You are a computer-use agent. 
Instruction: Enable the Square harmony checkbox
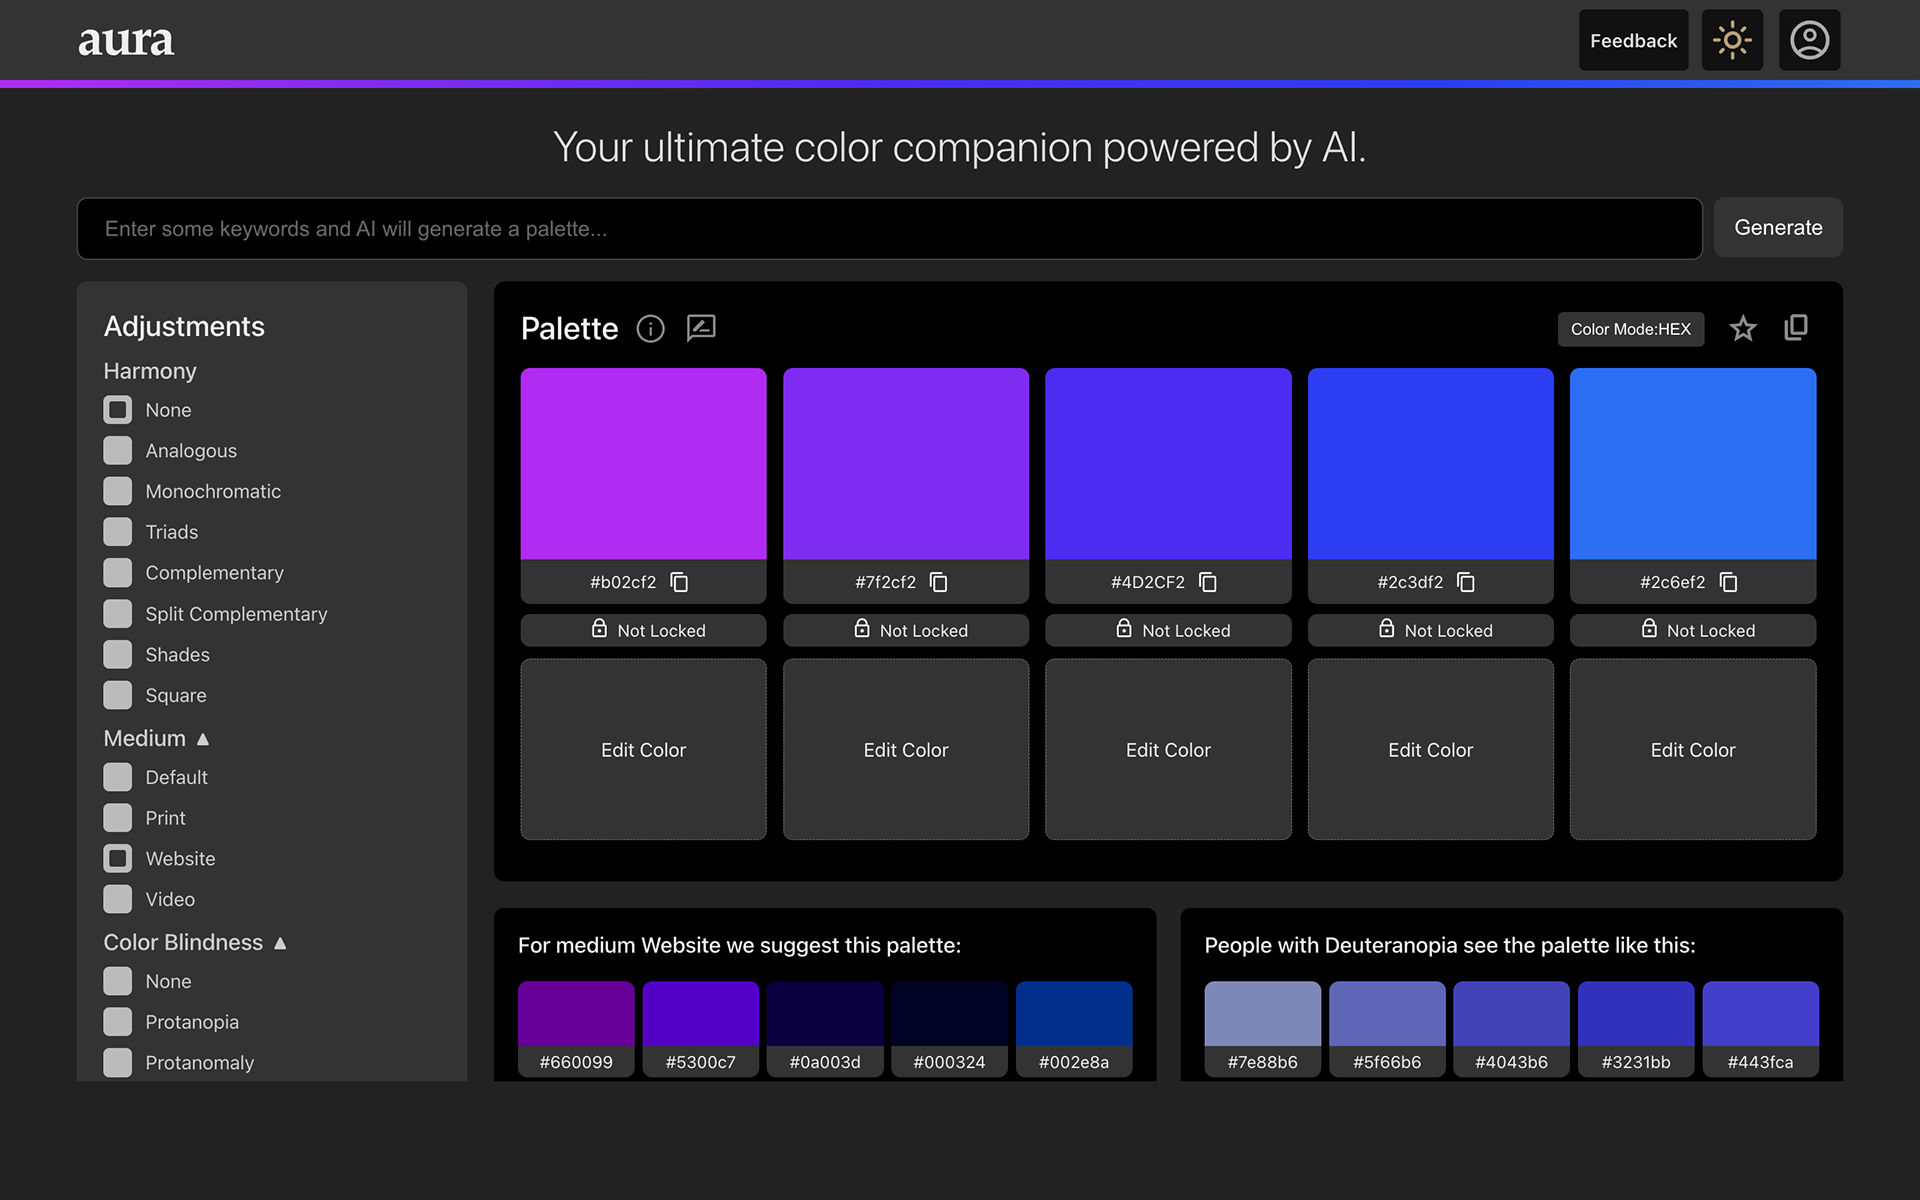[x=118, y=695]
